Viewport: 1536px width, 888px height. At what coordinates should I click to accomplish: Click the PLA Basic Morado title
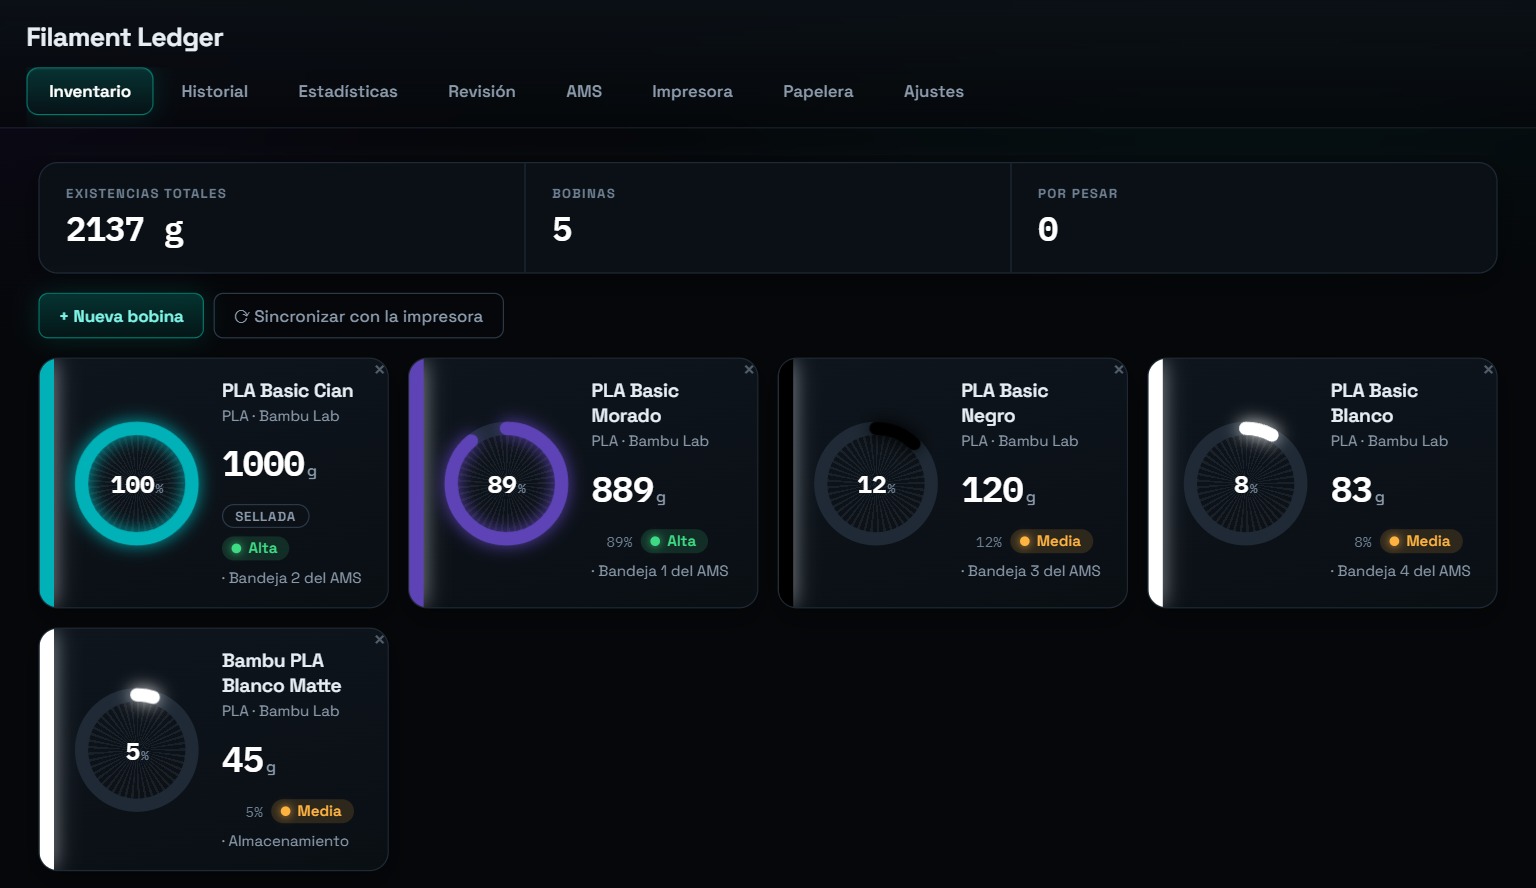(x=635, y=403)
